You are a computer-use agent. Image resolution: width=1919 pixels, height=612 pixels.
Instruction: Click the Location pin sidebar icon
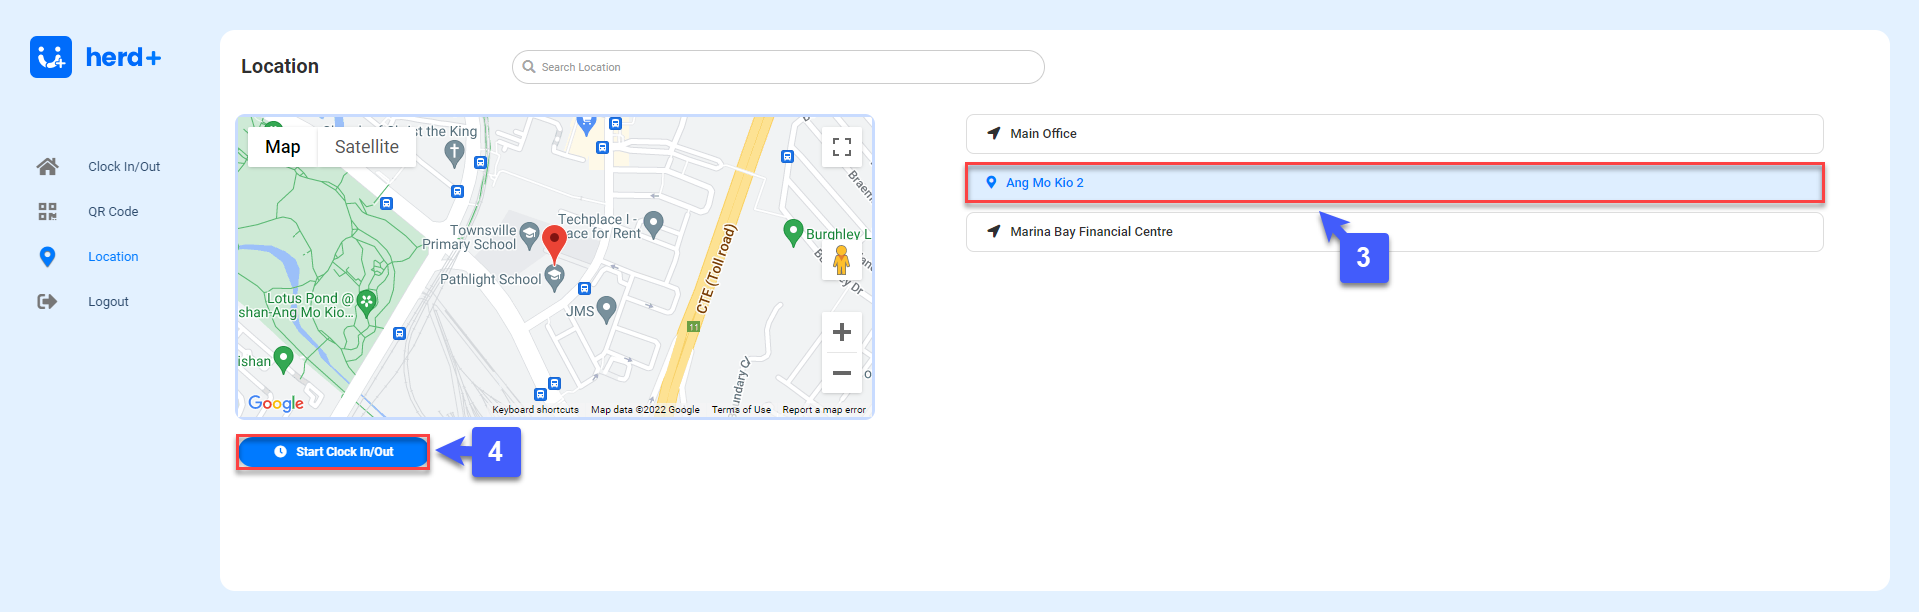point(47,257)
